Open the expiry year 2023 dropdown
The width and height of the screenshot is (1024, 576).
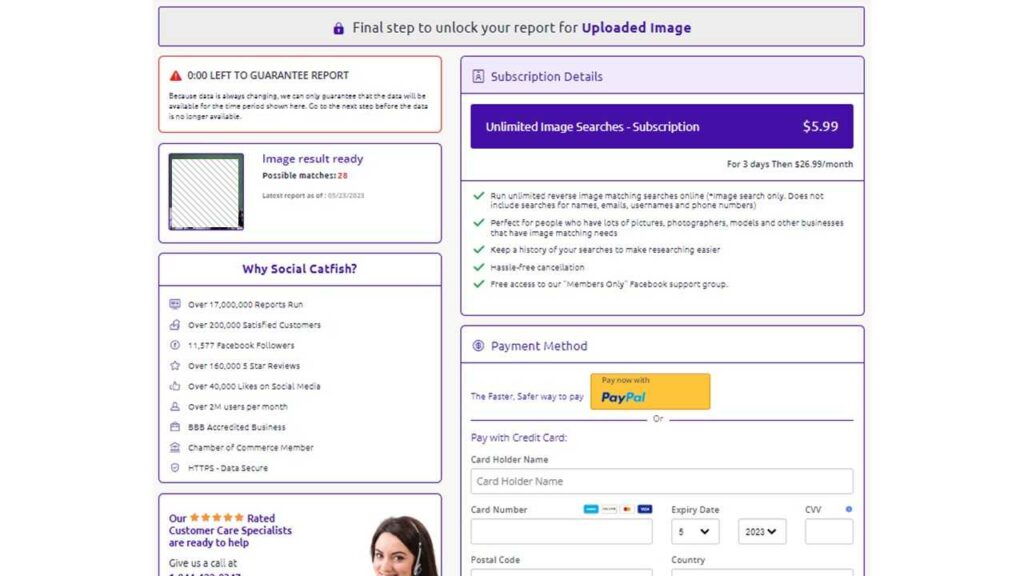click(762, 532)
